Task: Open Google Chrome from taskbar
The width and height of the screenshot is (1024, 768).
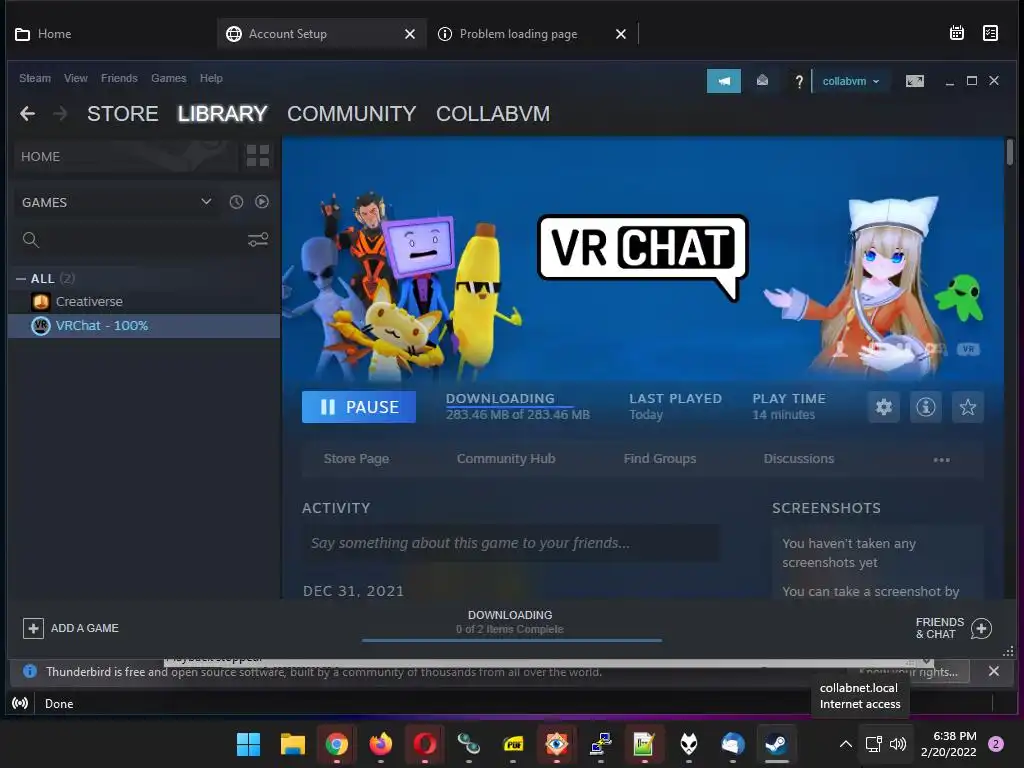Action: tap(336, 744)
